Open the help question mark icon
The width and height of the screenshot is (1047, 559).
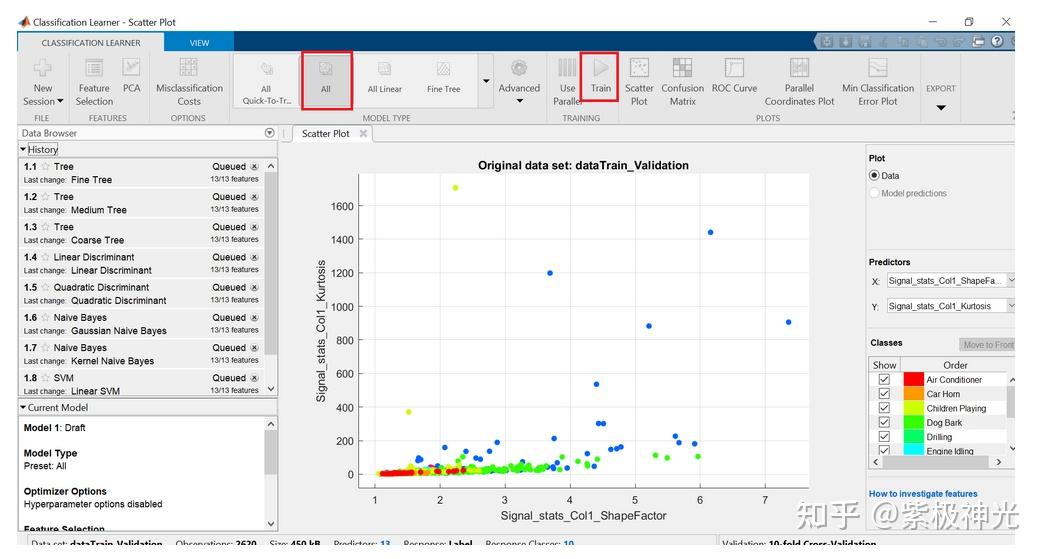pos(997,41)
